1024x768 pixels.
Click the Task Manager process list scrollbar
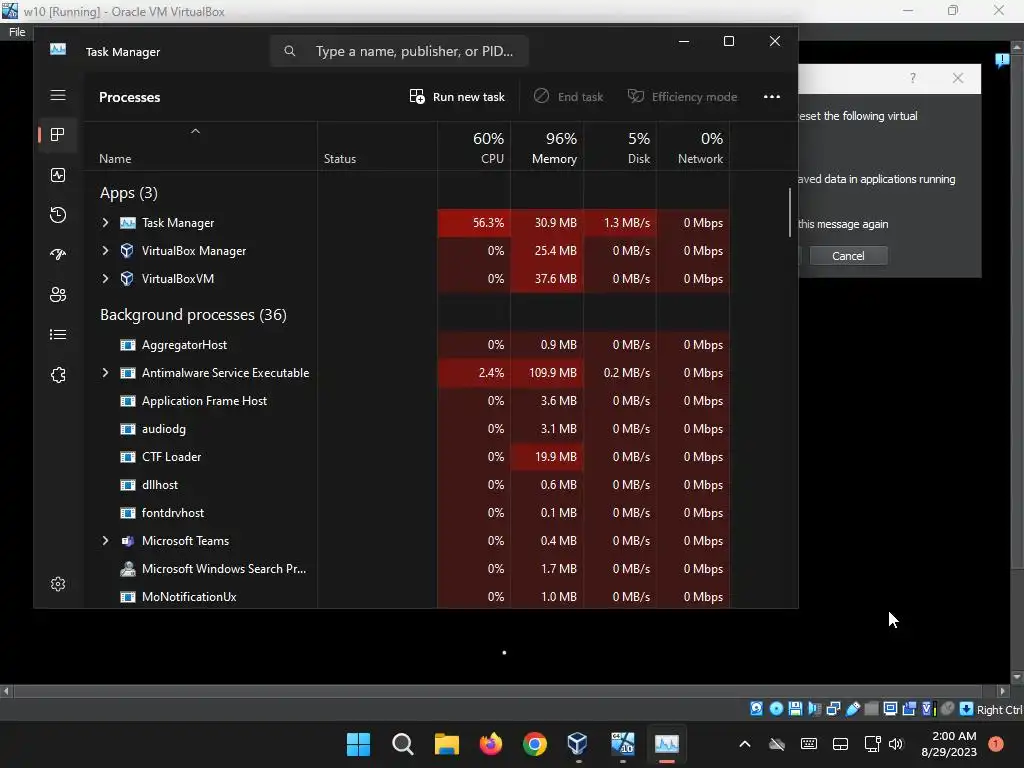coord(790,212)
